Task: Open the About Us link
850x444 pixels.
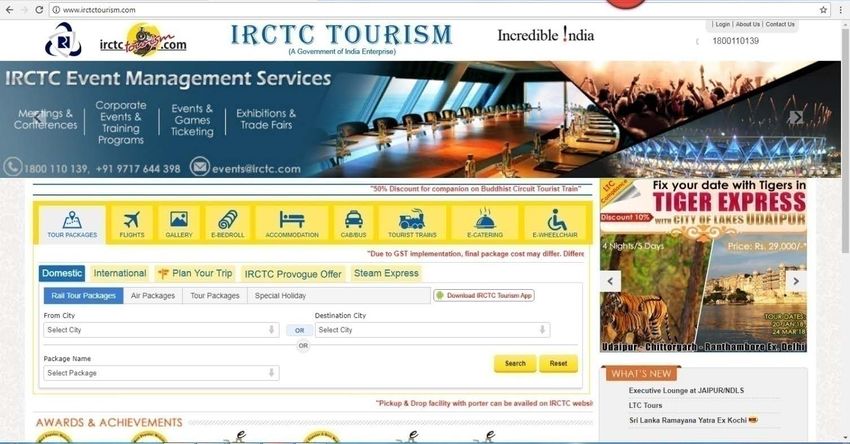Action: tap(748, 24)
